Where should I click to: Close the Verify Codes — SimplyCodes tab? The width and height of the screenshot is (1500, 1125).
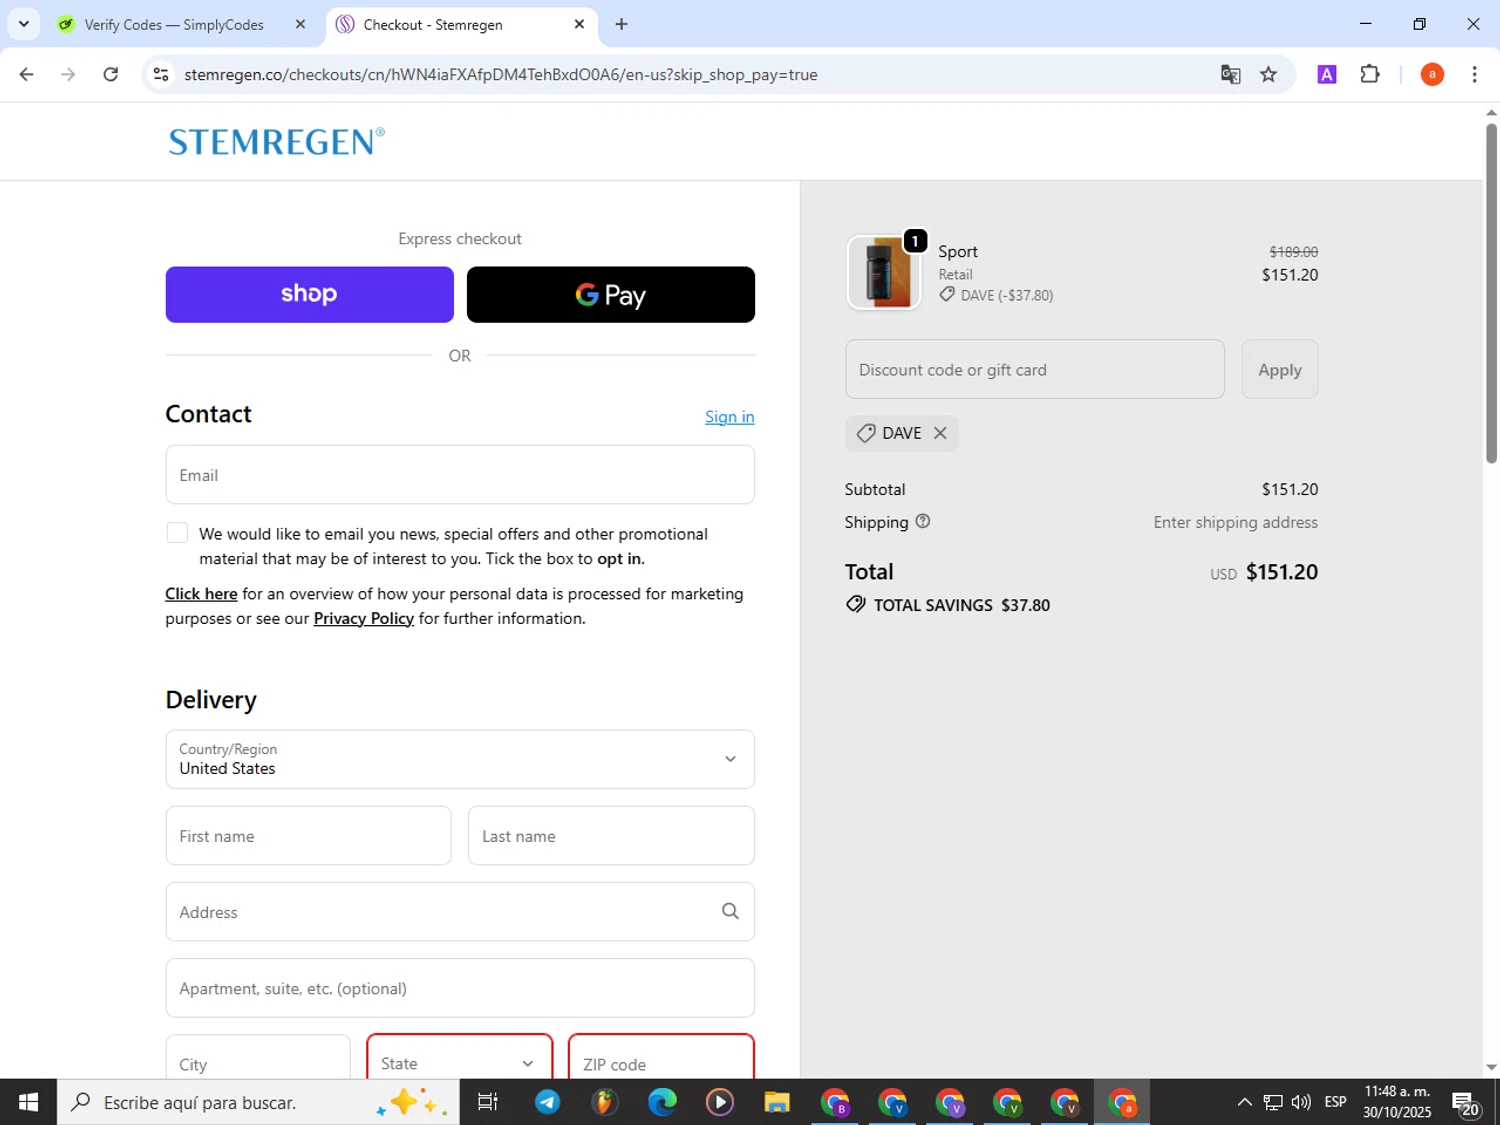[300, 24]
